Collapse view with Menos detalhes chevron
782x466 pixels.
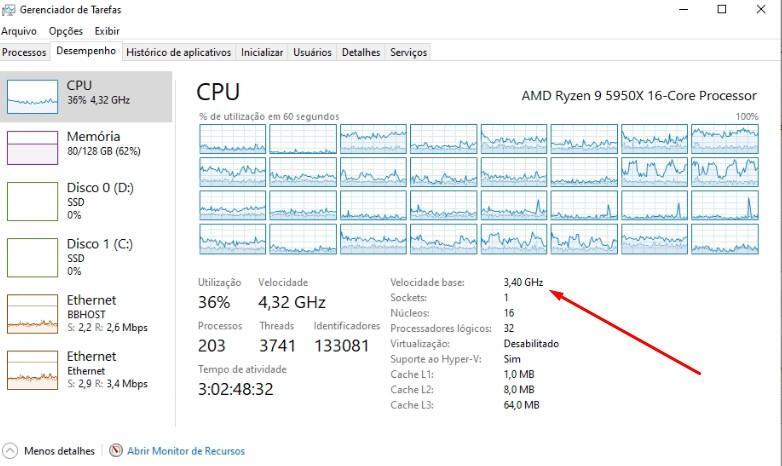9,451
